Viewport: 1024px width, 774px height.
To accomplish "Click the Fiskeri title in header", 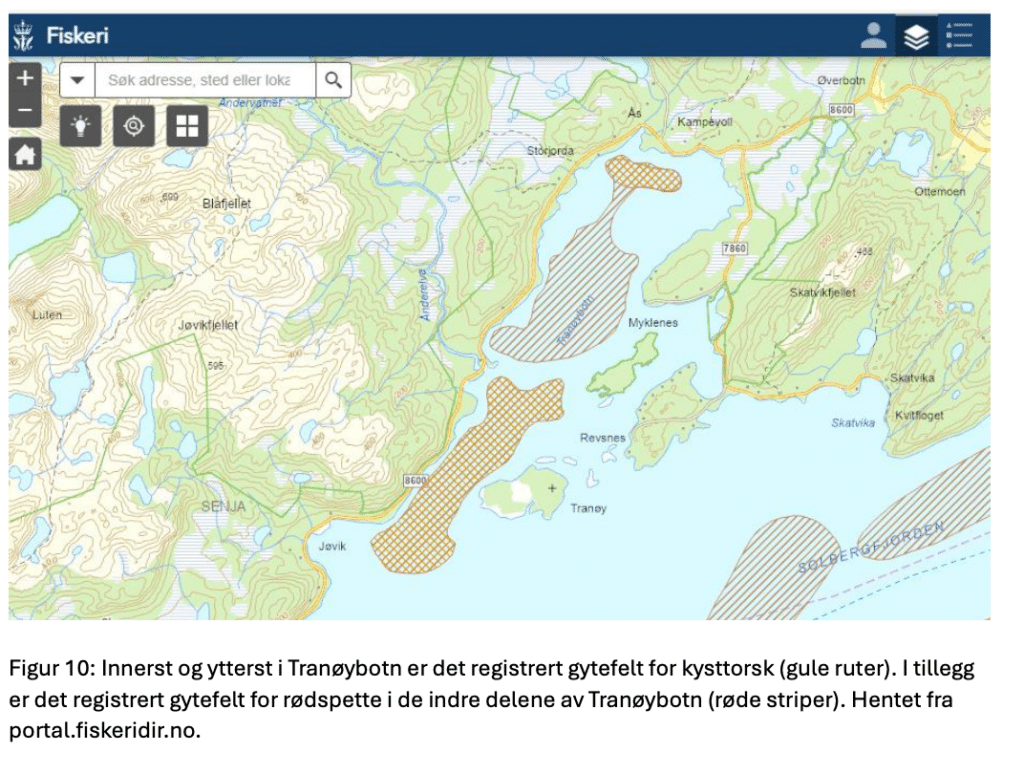I will pos(77,37).
